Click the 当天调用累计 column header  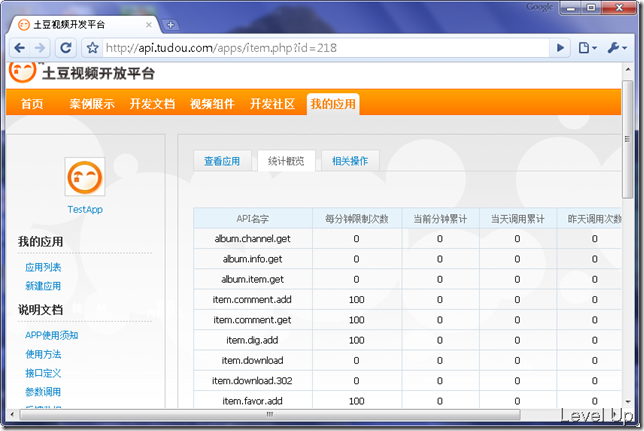tap(518, 219)
